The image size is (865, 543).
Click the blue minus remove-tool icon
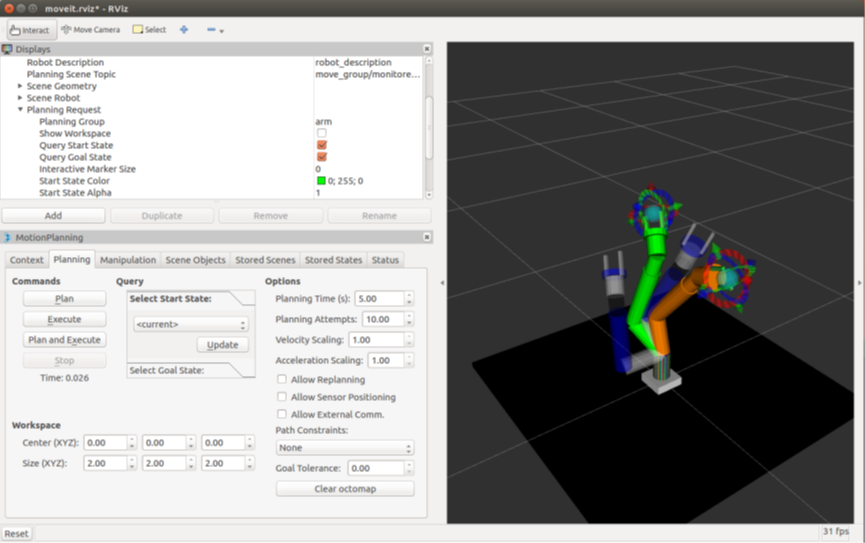coord(211,29)
